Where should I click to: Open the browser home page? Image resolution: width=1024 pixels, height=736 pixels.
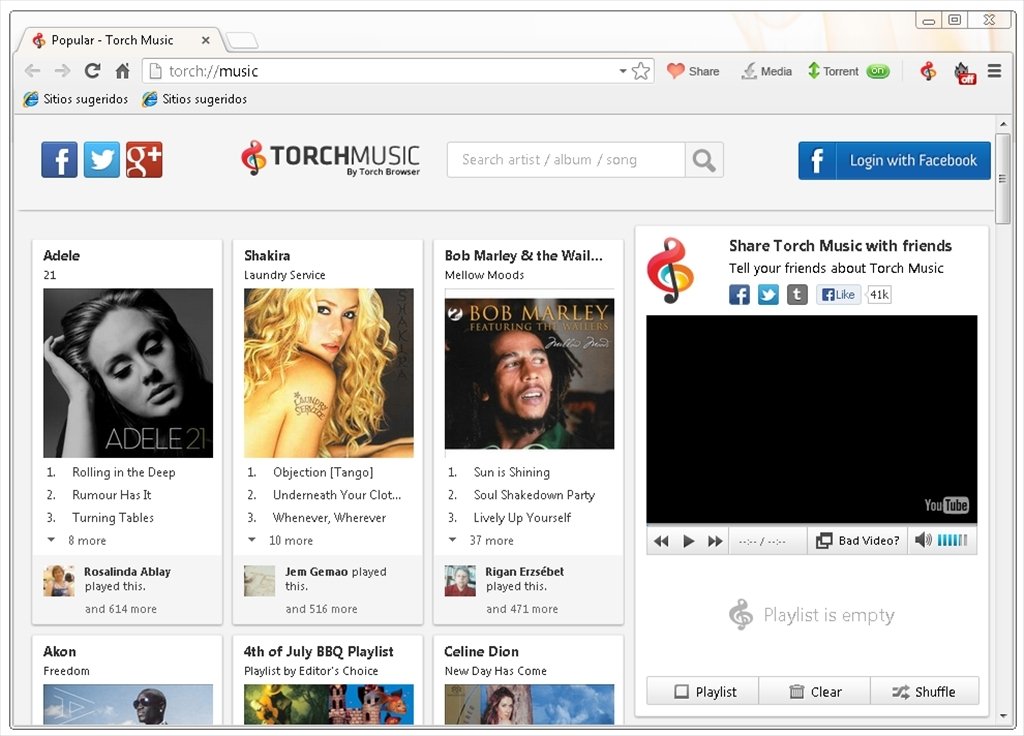122,71
